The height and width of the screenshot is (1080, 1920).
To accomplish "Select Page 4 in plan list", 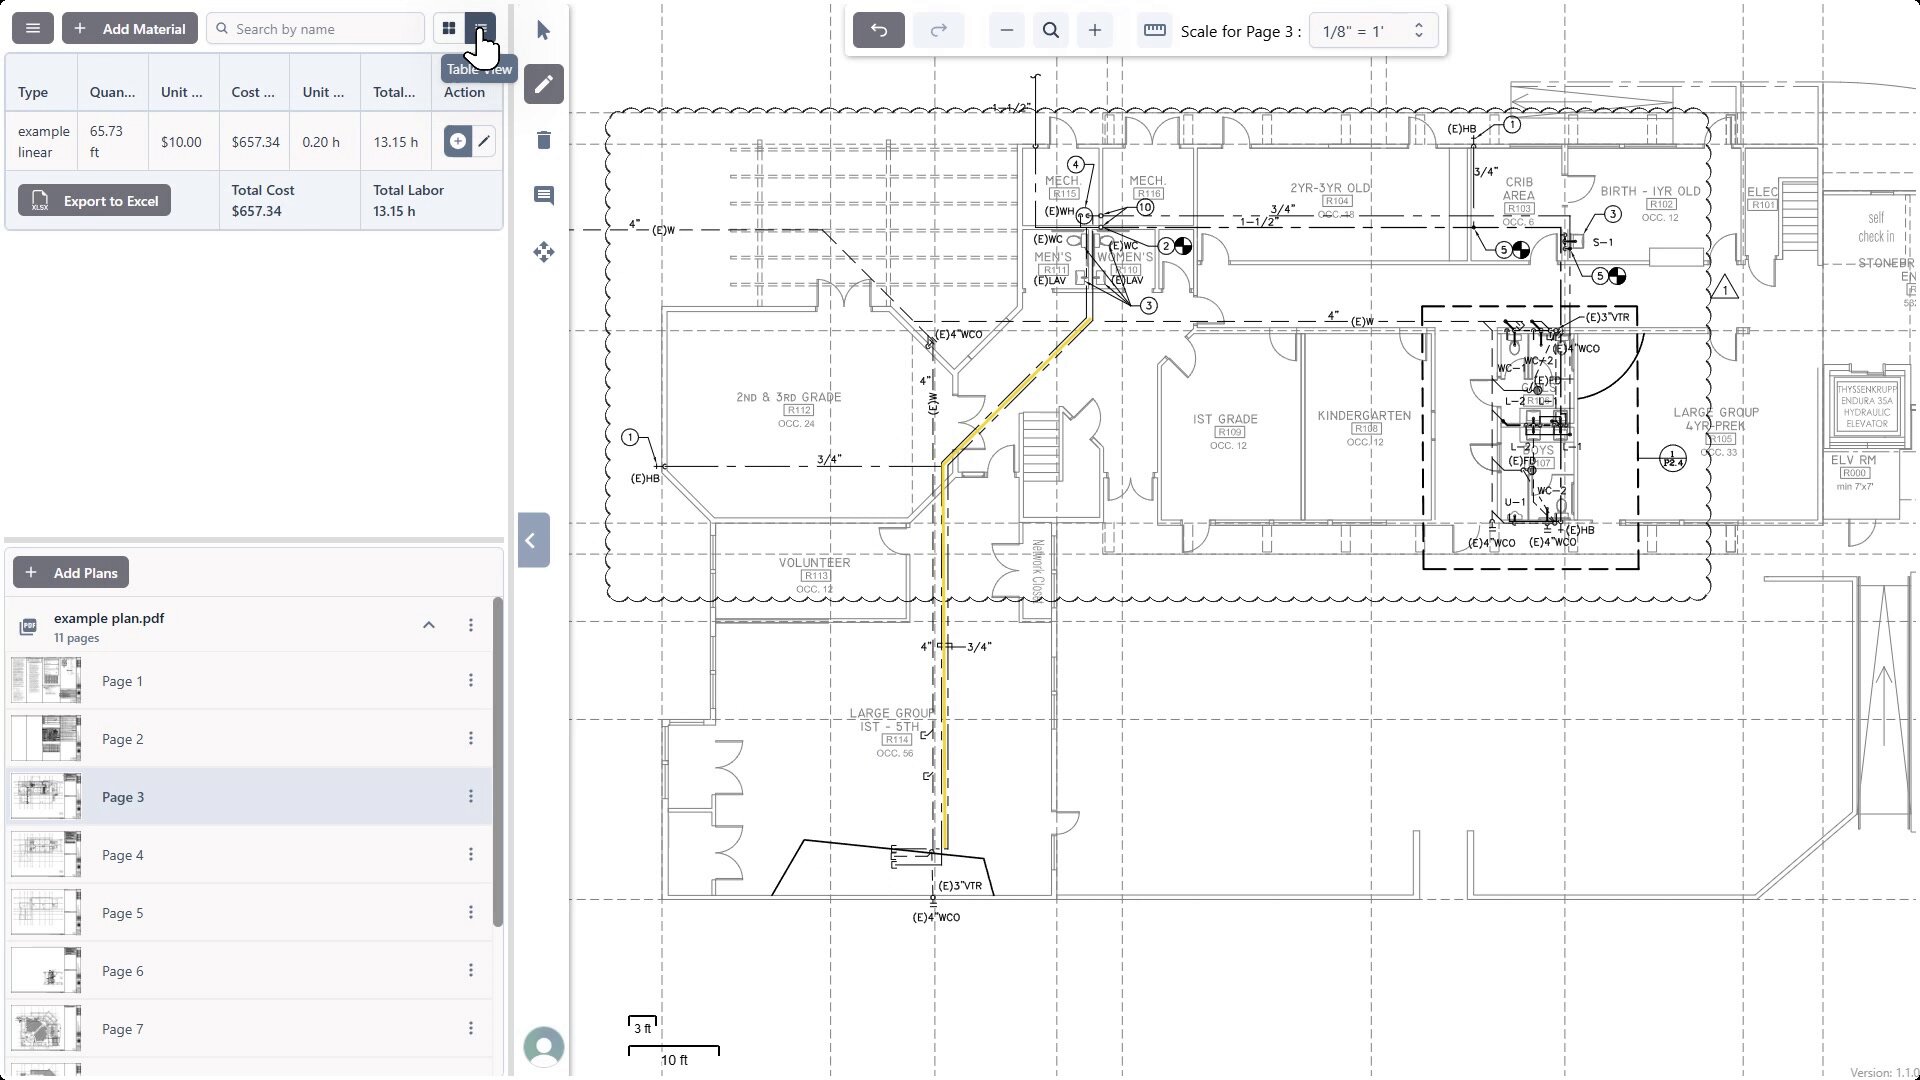I will 250,855.
